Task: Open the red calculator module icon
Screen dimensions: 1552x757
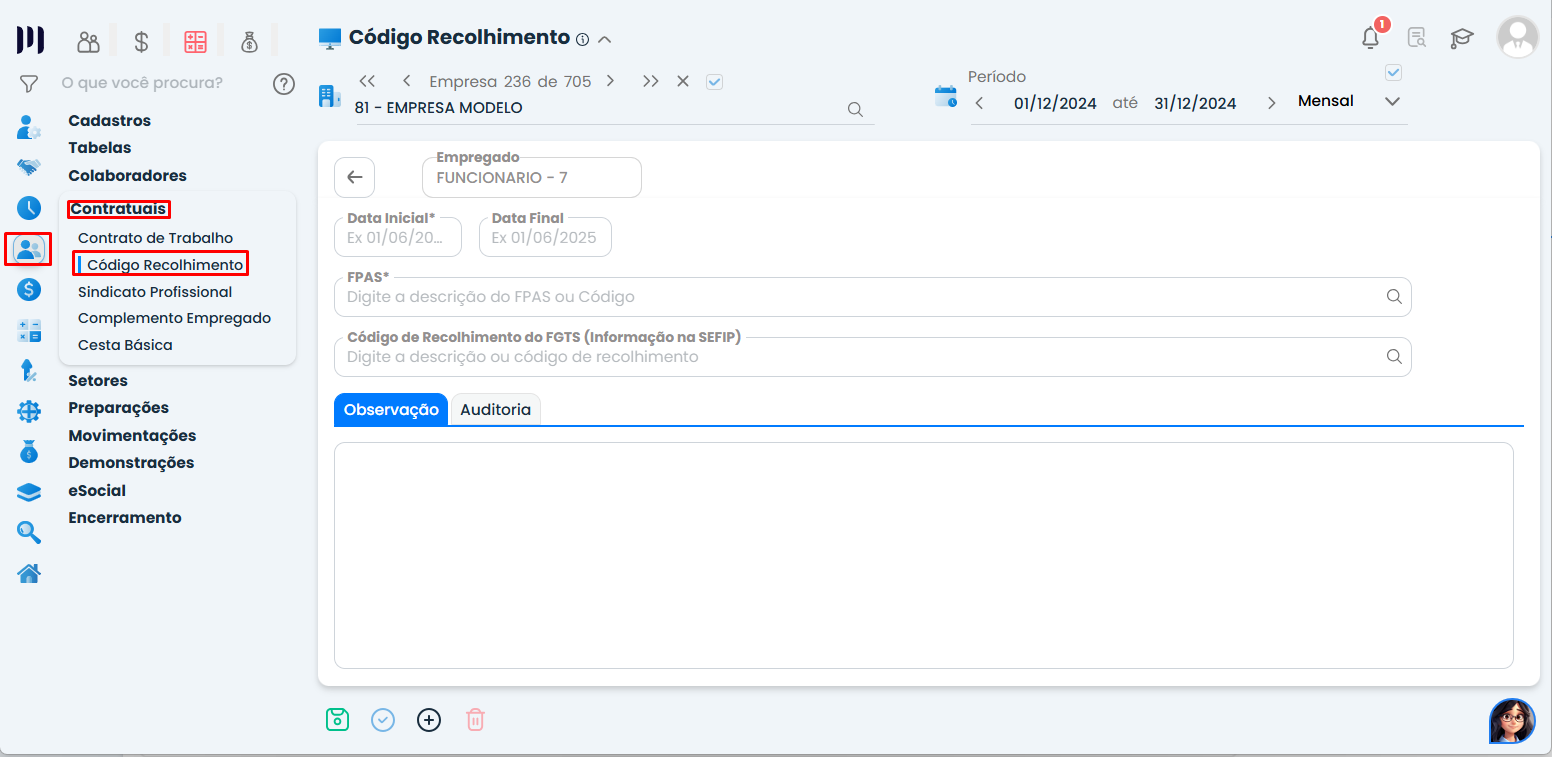Action: pos(195,42)
